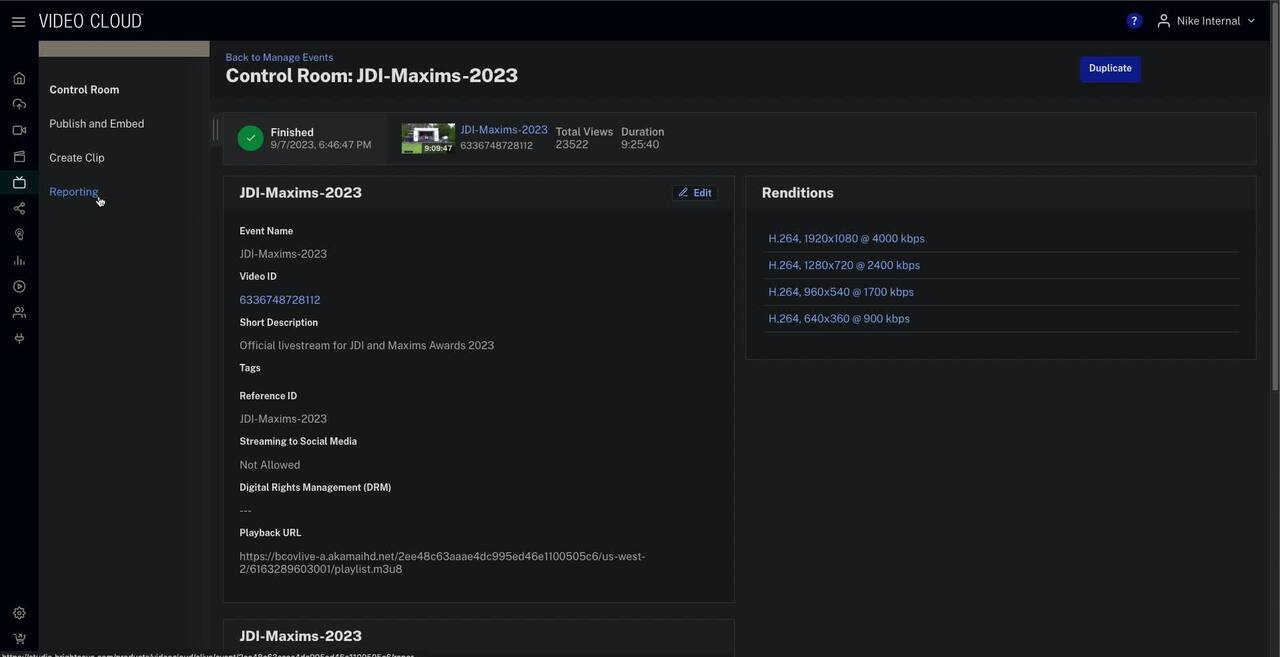Click the Duplicate button
Viewport: 1280px width, 657px height.
[1110, 69]
